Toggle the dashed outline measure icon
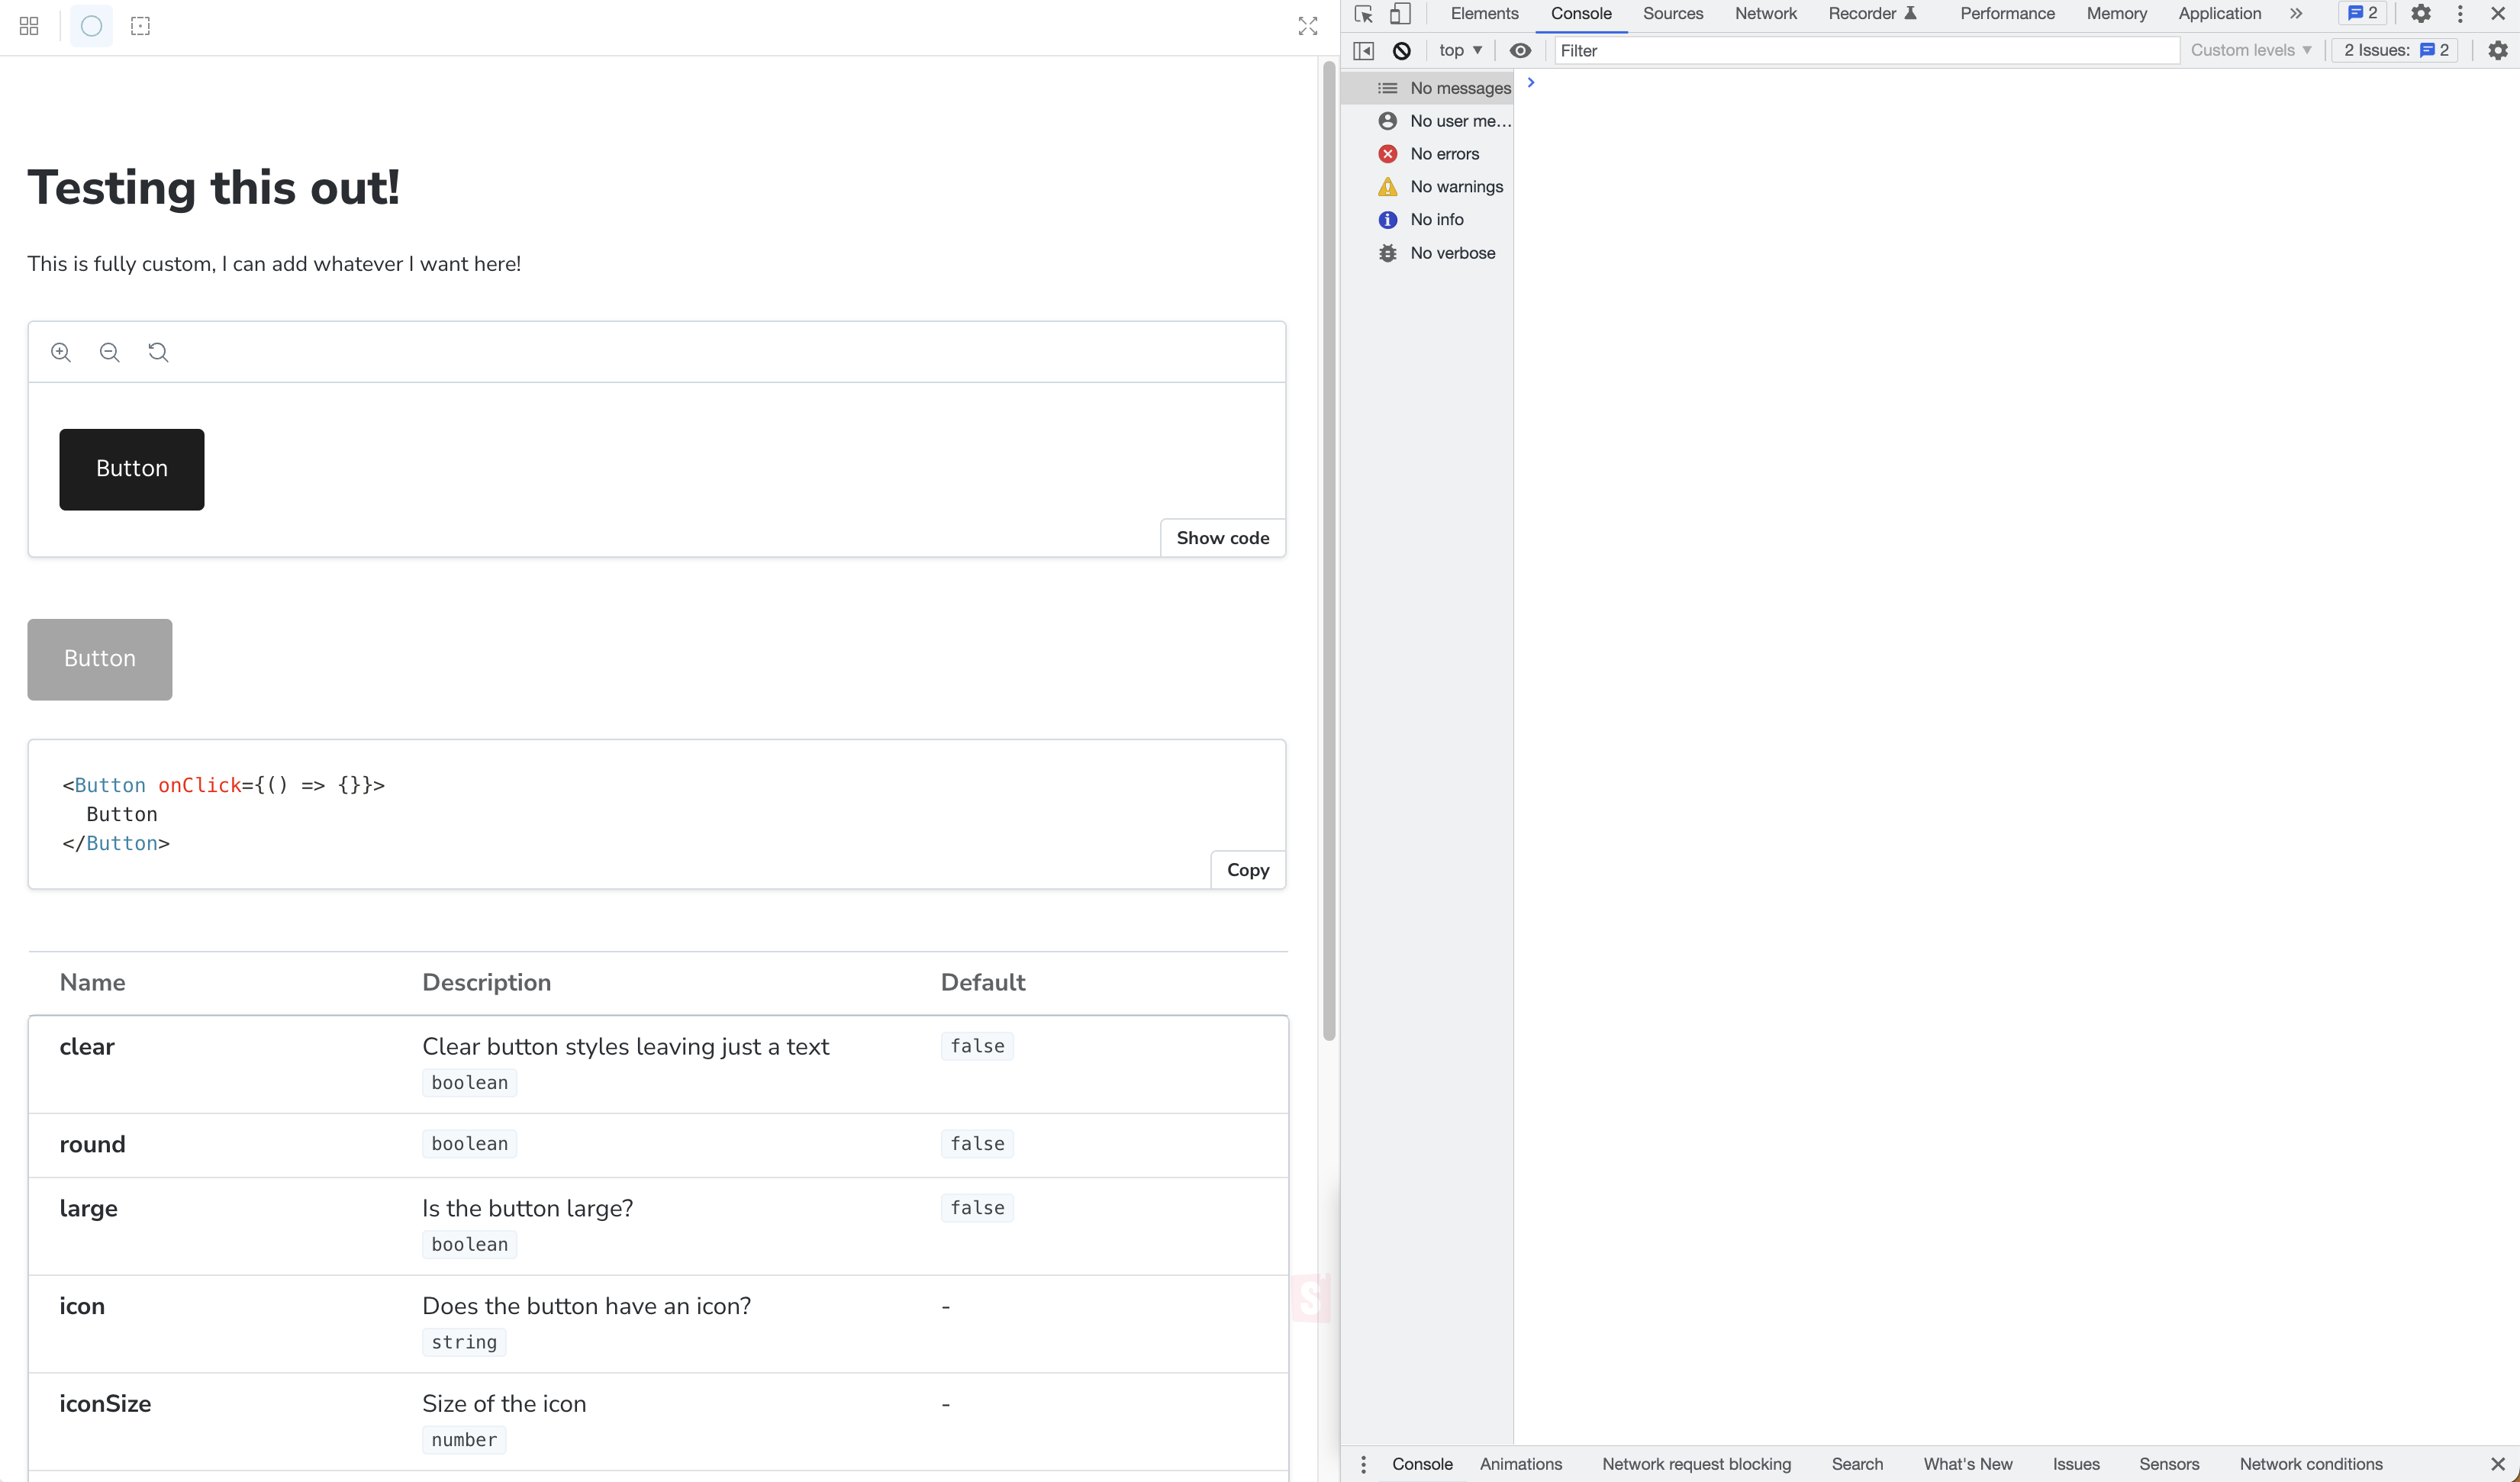 140,26
